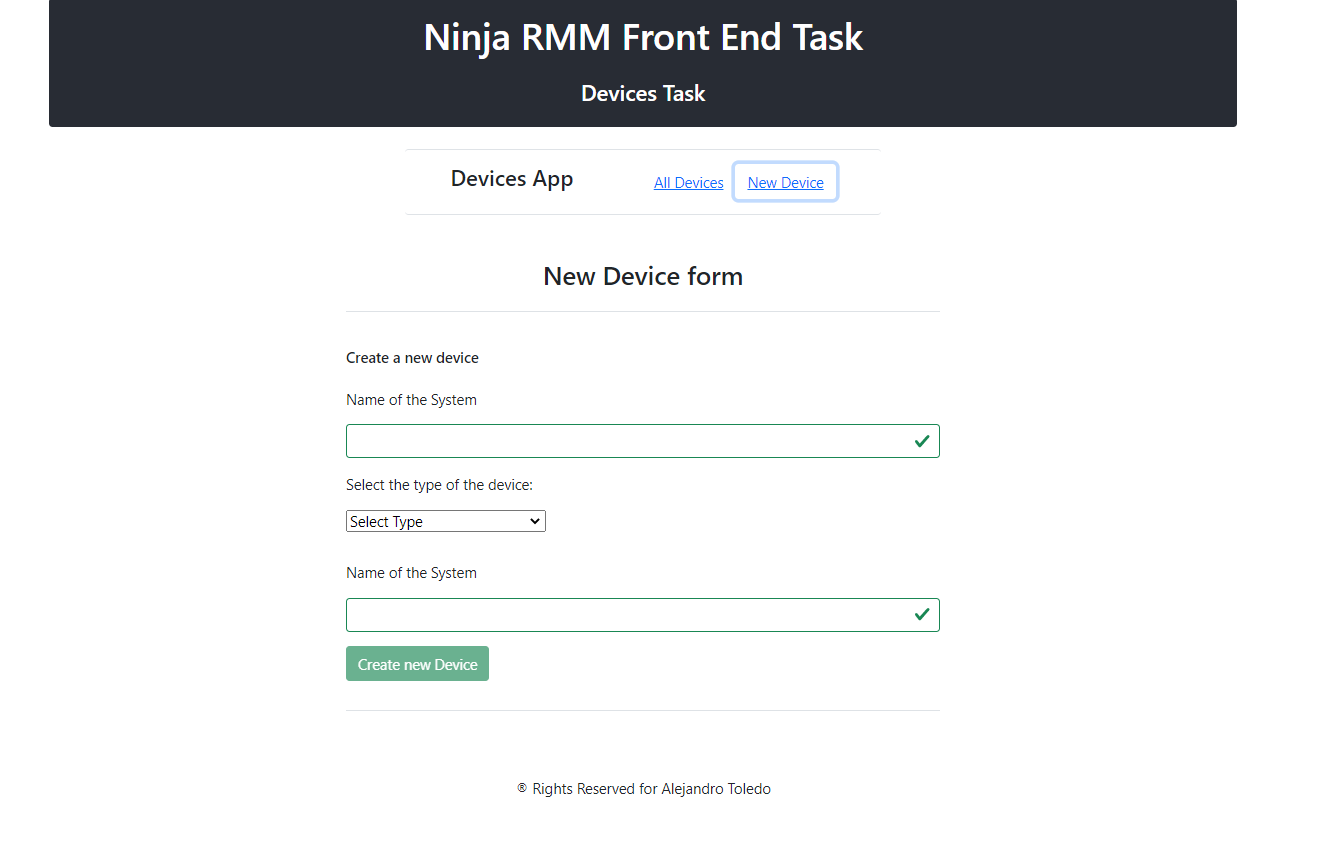Screen dimensions: 1332x846
Task: Open the New Device link
Action: (x=786, y=183)
